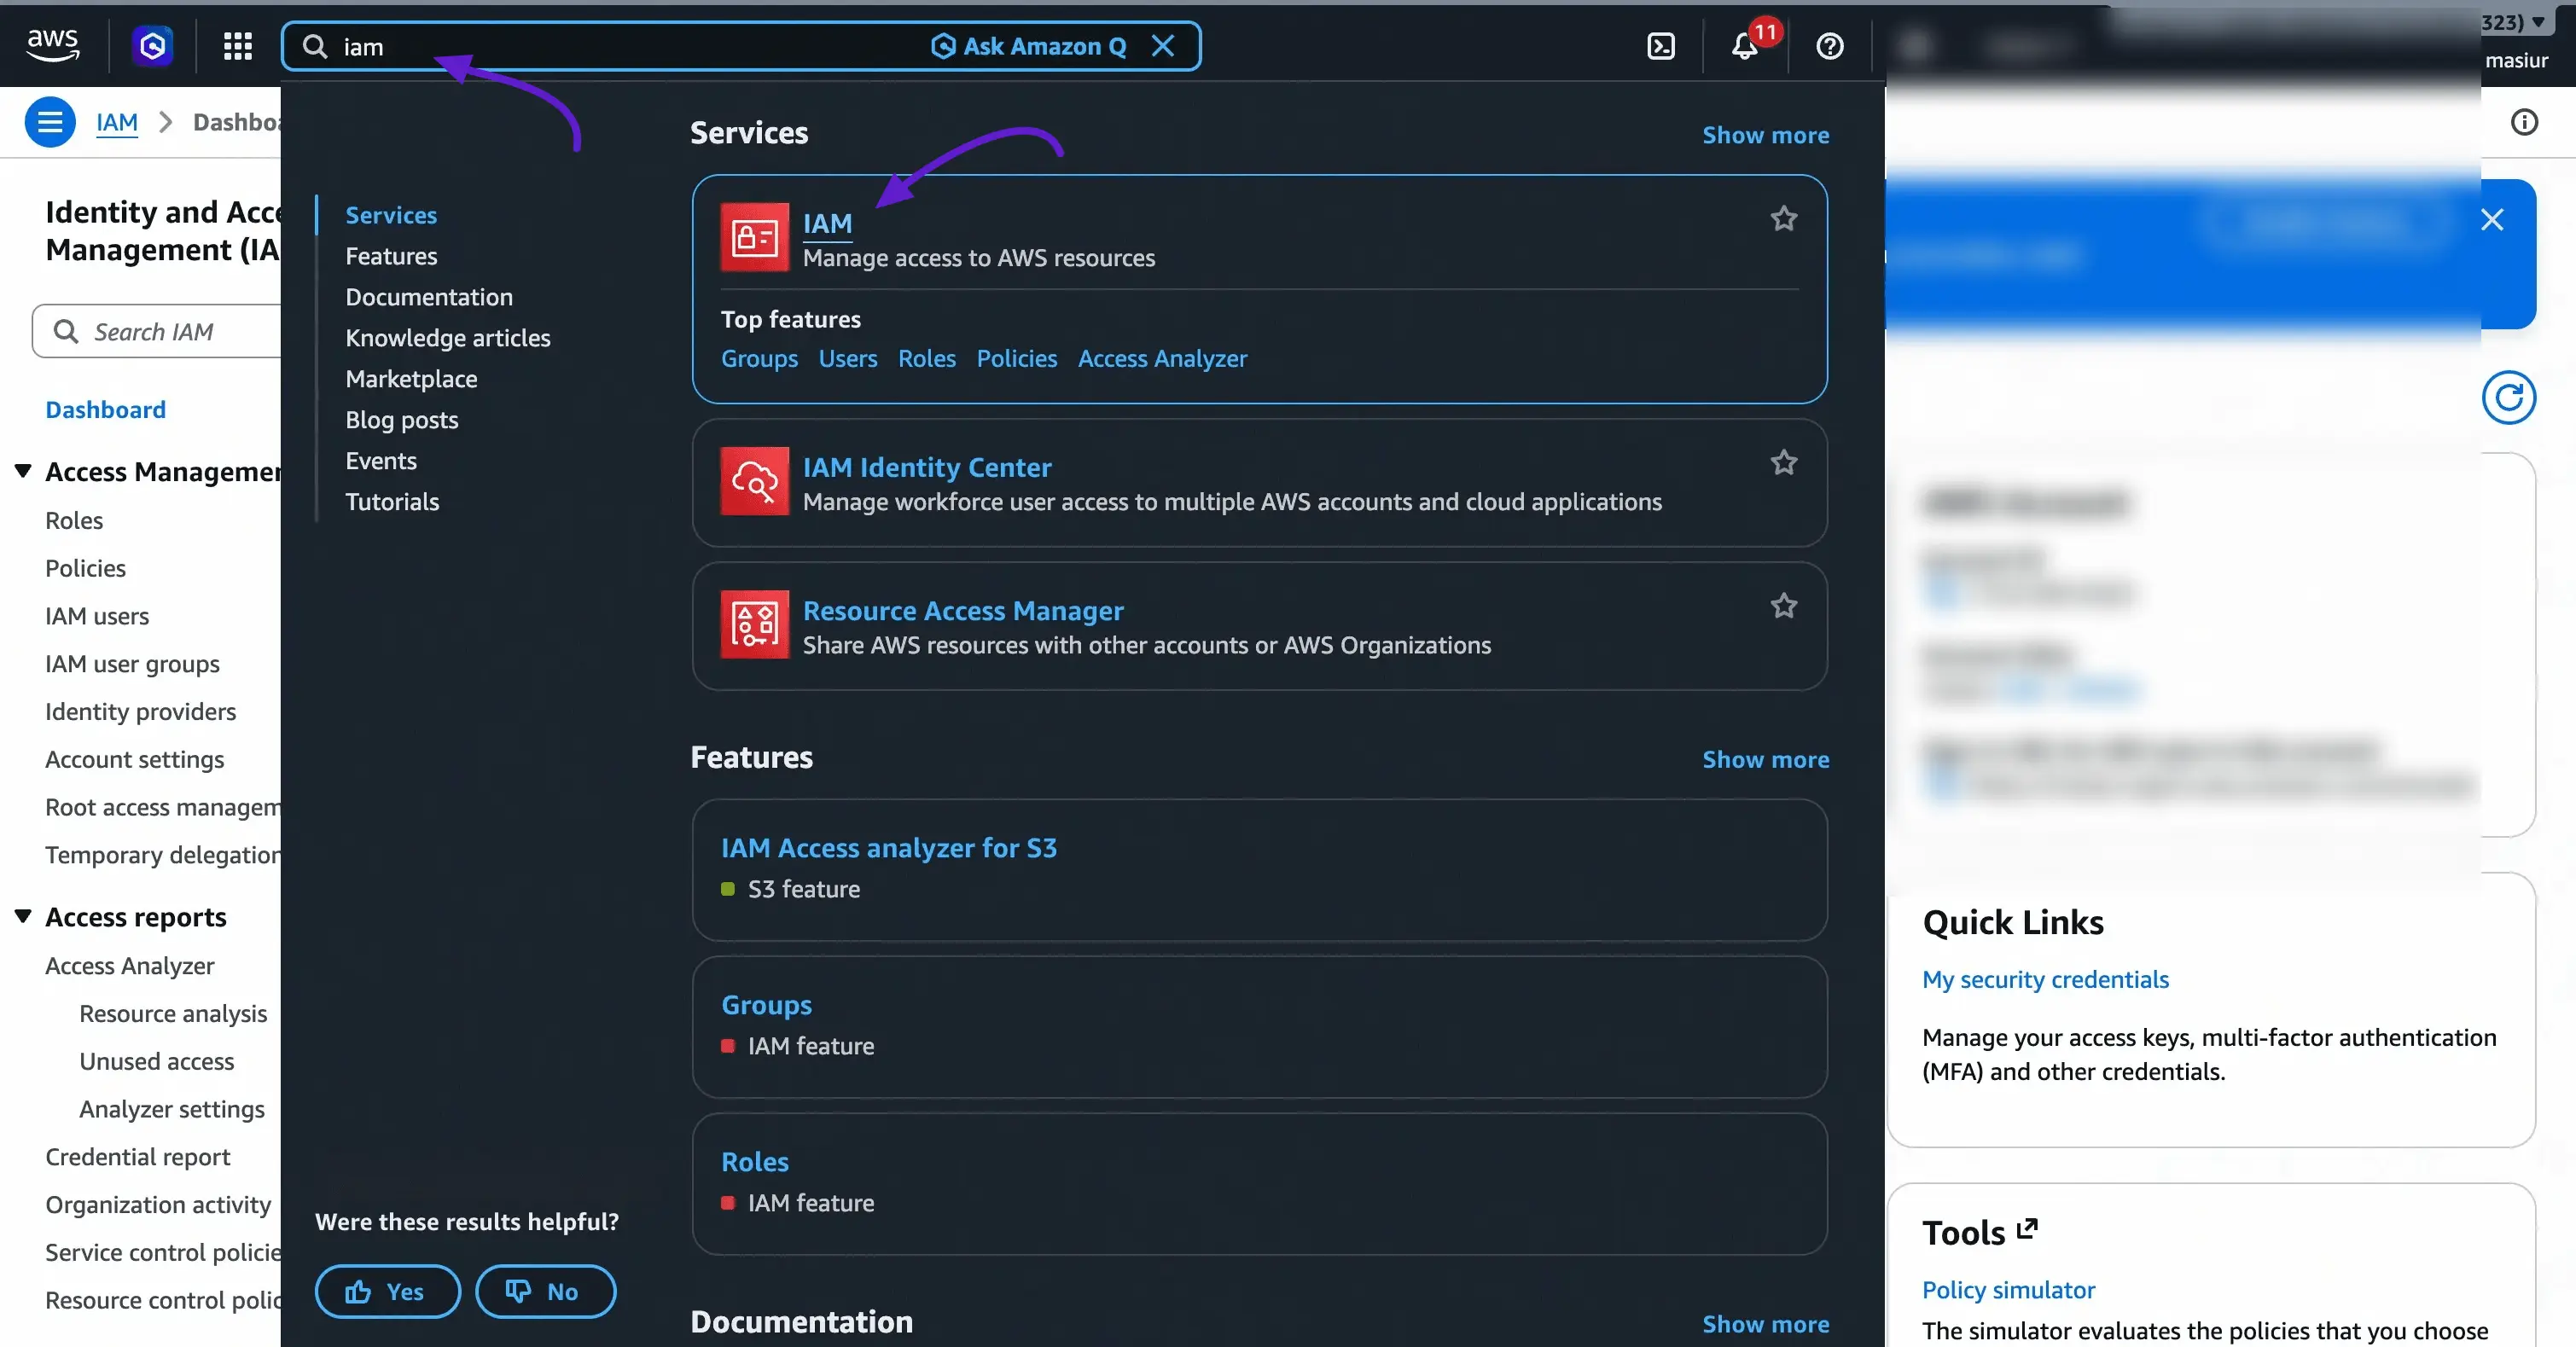The image size is (2576, 1347).
Task: Open IAM users in sidebar
Action: pos(97,616)
